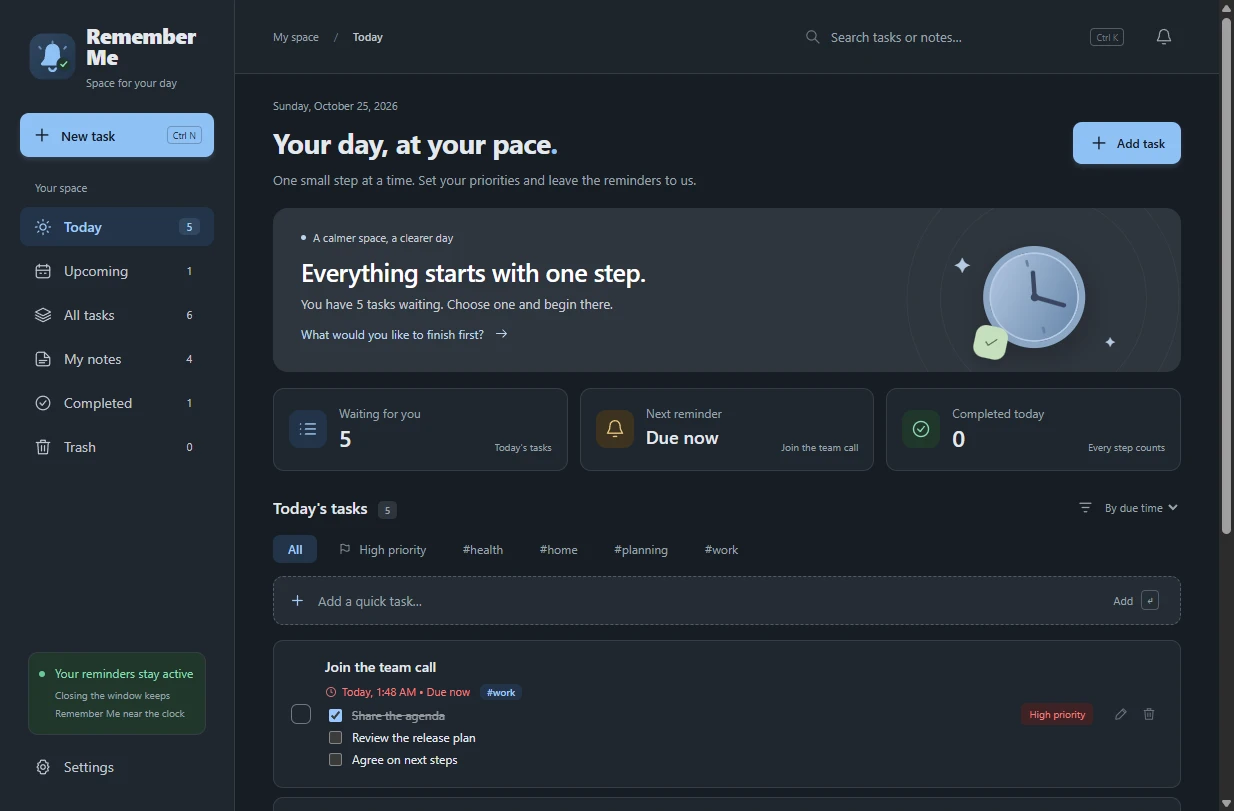Viewport: 1234px width, 811px height.
Task: Open the notifications bell icon
Action: (x=1164, y=37)
